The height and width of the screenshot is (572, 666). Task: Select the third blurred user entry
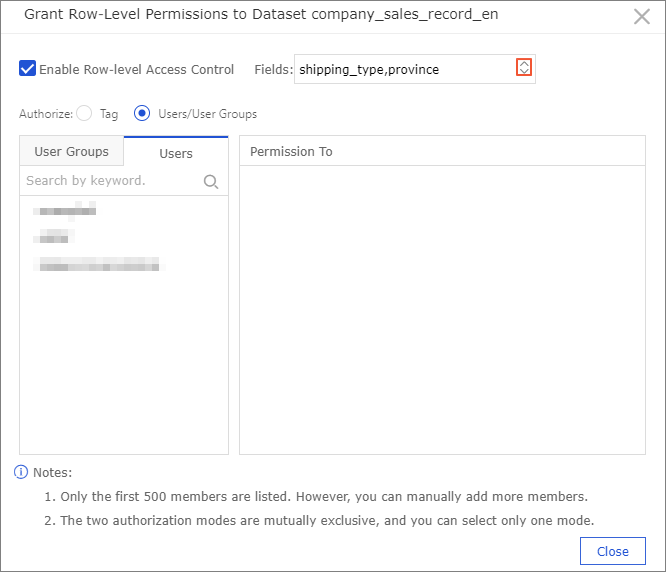99,264
